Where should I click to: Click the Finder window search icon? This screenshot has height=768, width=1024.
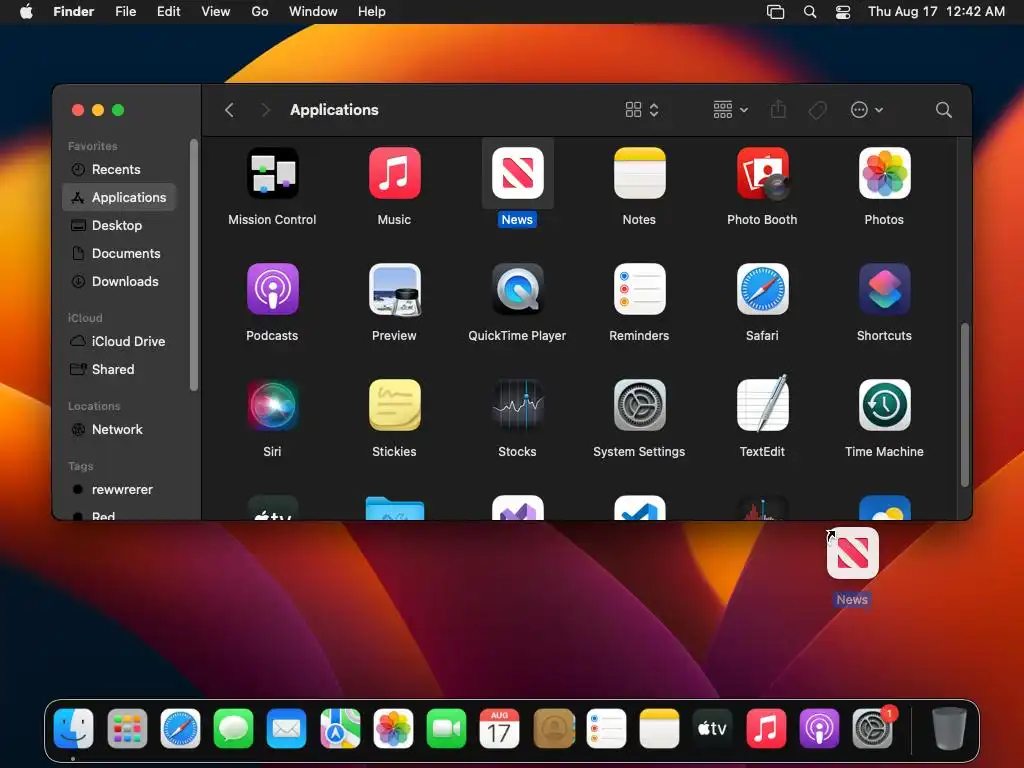(x=943, y=110)
